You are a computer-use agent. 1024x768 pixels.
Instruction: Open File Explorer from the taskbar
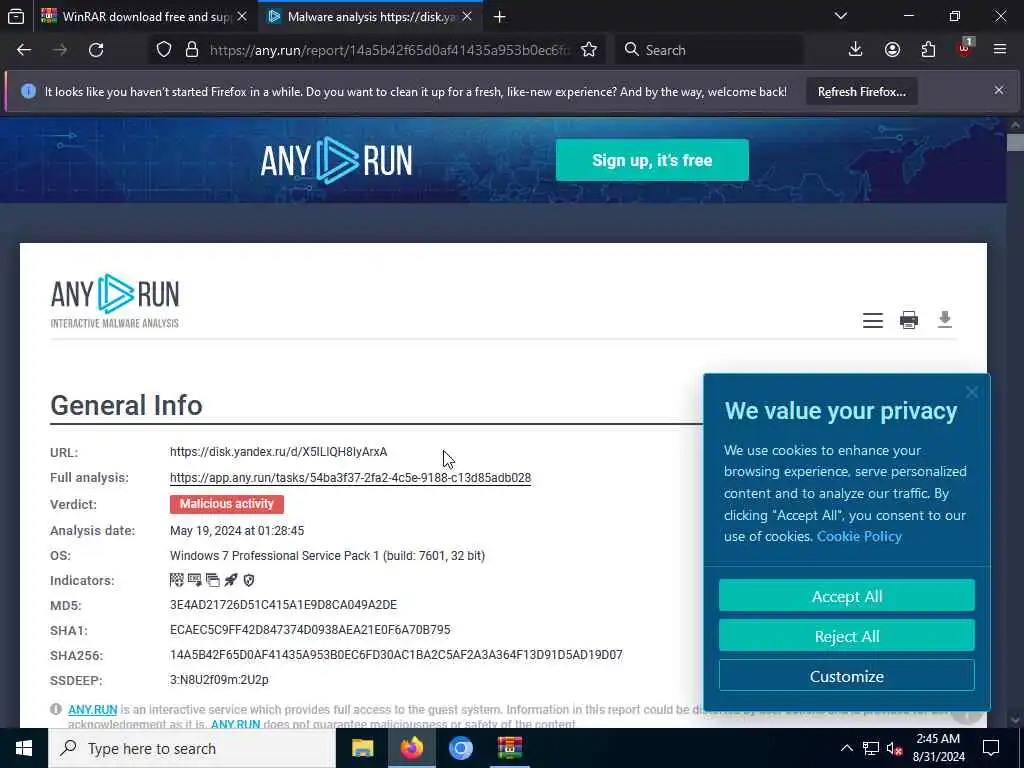(362, 748)
